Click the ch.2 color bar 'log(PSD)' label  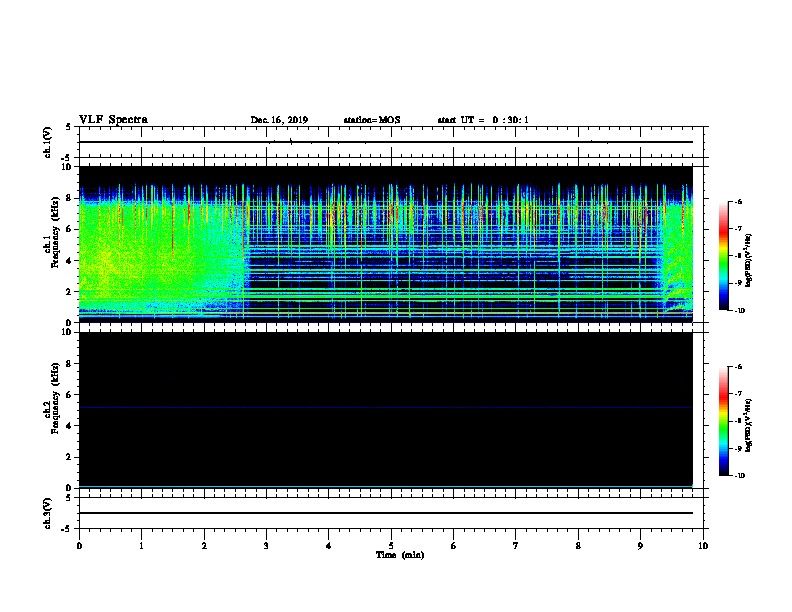point(748,425)
